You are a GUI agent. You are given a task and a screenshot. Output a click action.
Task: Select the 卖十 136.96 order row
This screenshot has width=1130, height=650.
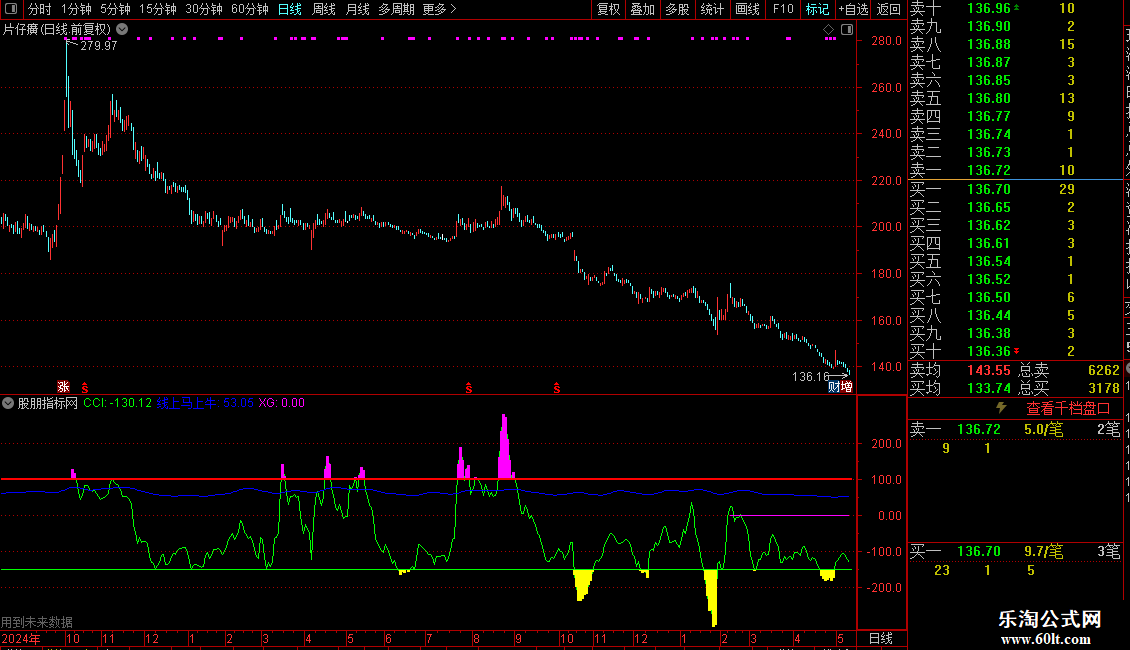(x=1015, y=8)
